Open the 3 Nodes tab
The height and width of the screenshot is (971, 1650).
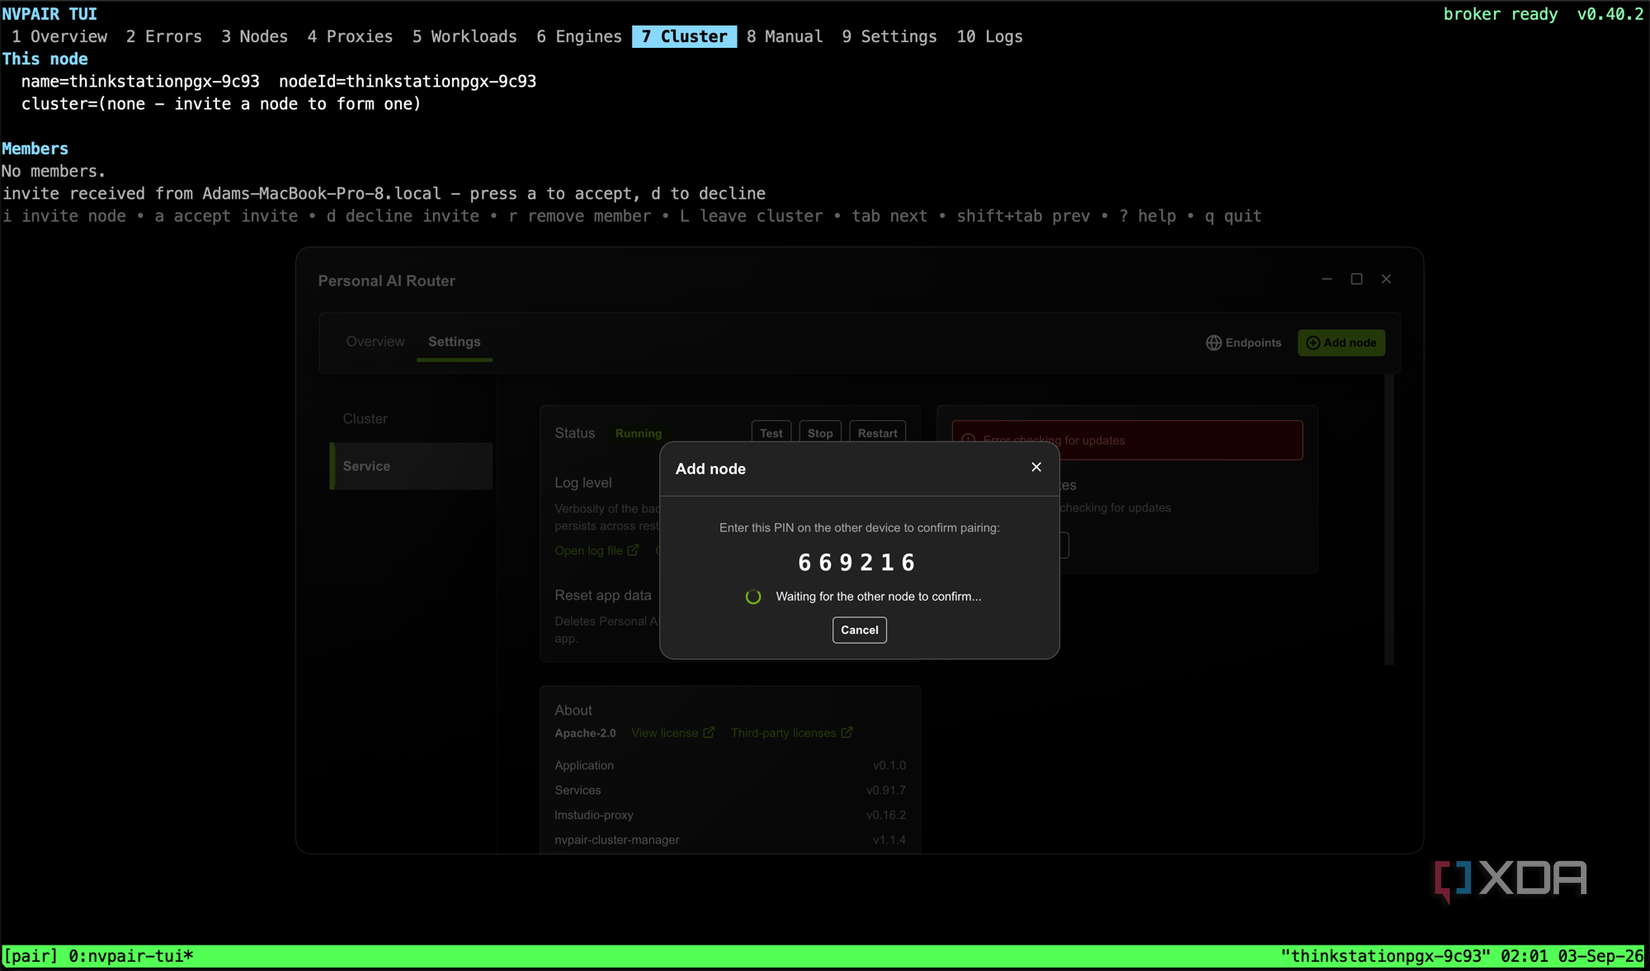tap(254, 37)
